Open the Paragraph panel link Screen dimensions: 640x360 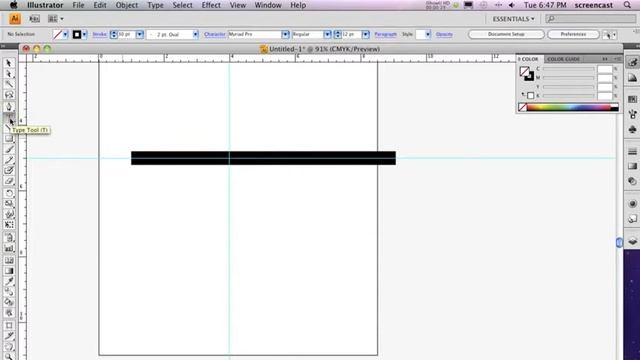point(385,35)
